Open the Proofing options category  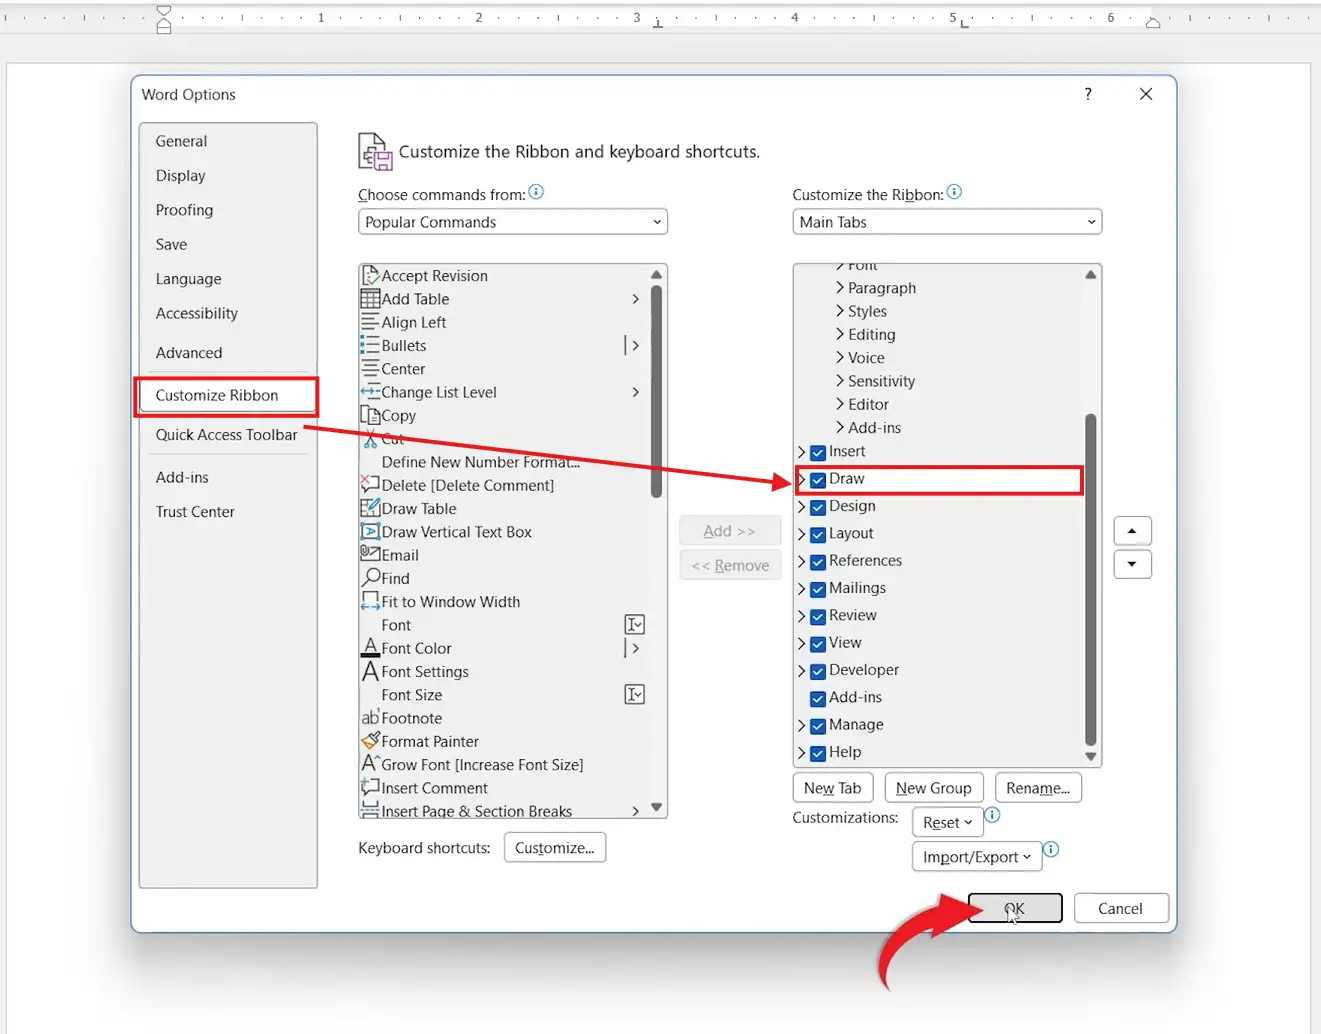coord(184,210)
